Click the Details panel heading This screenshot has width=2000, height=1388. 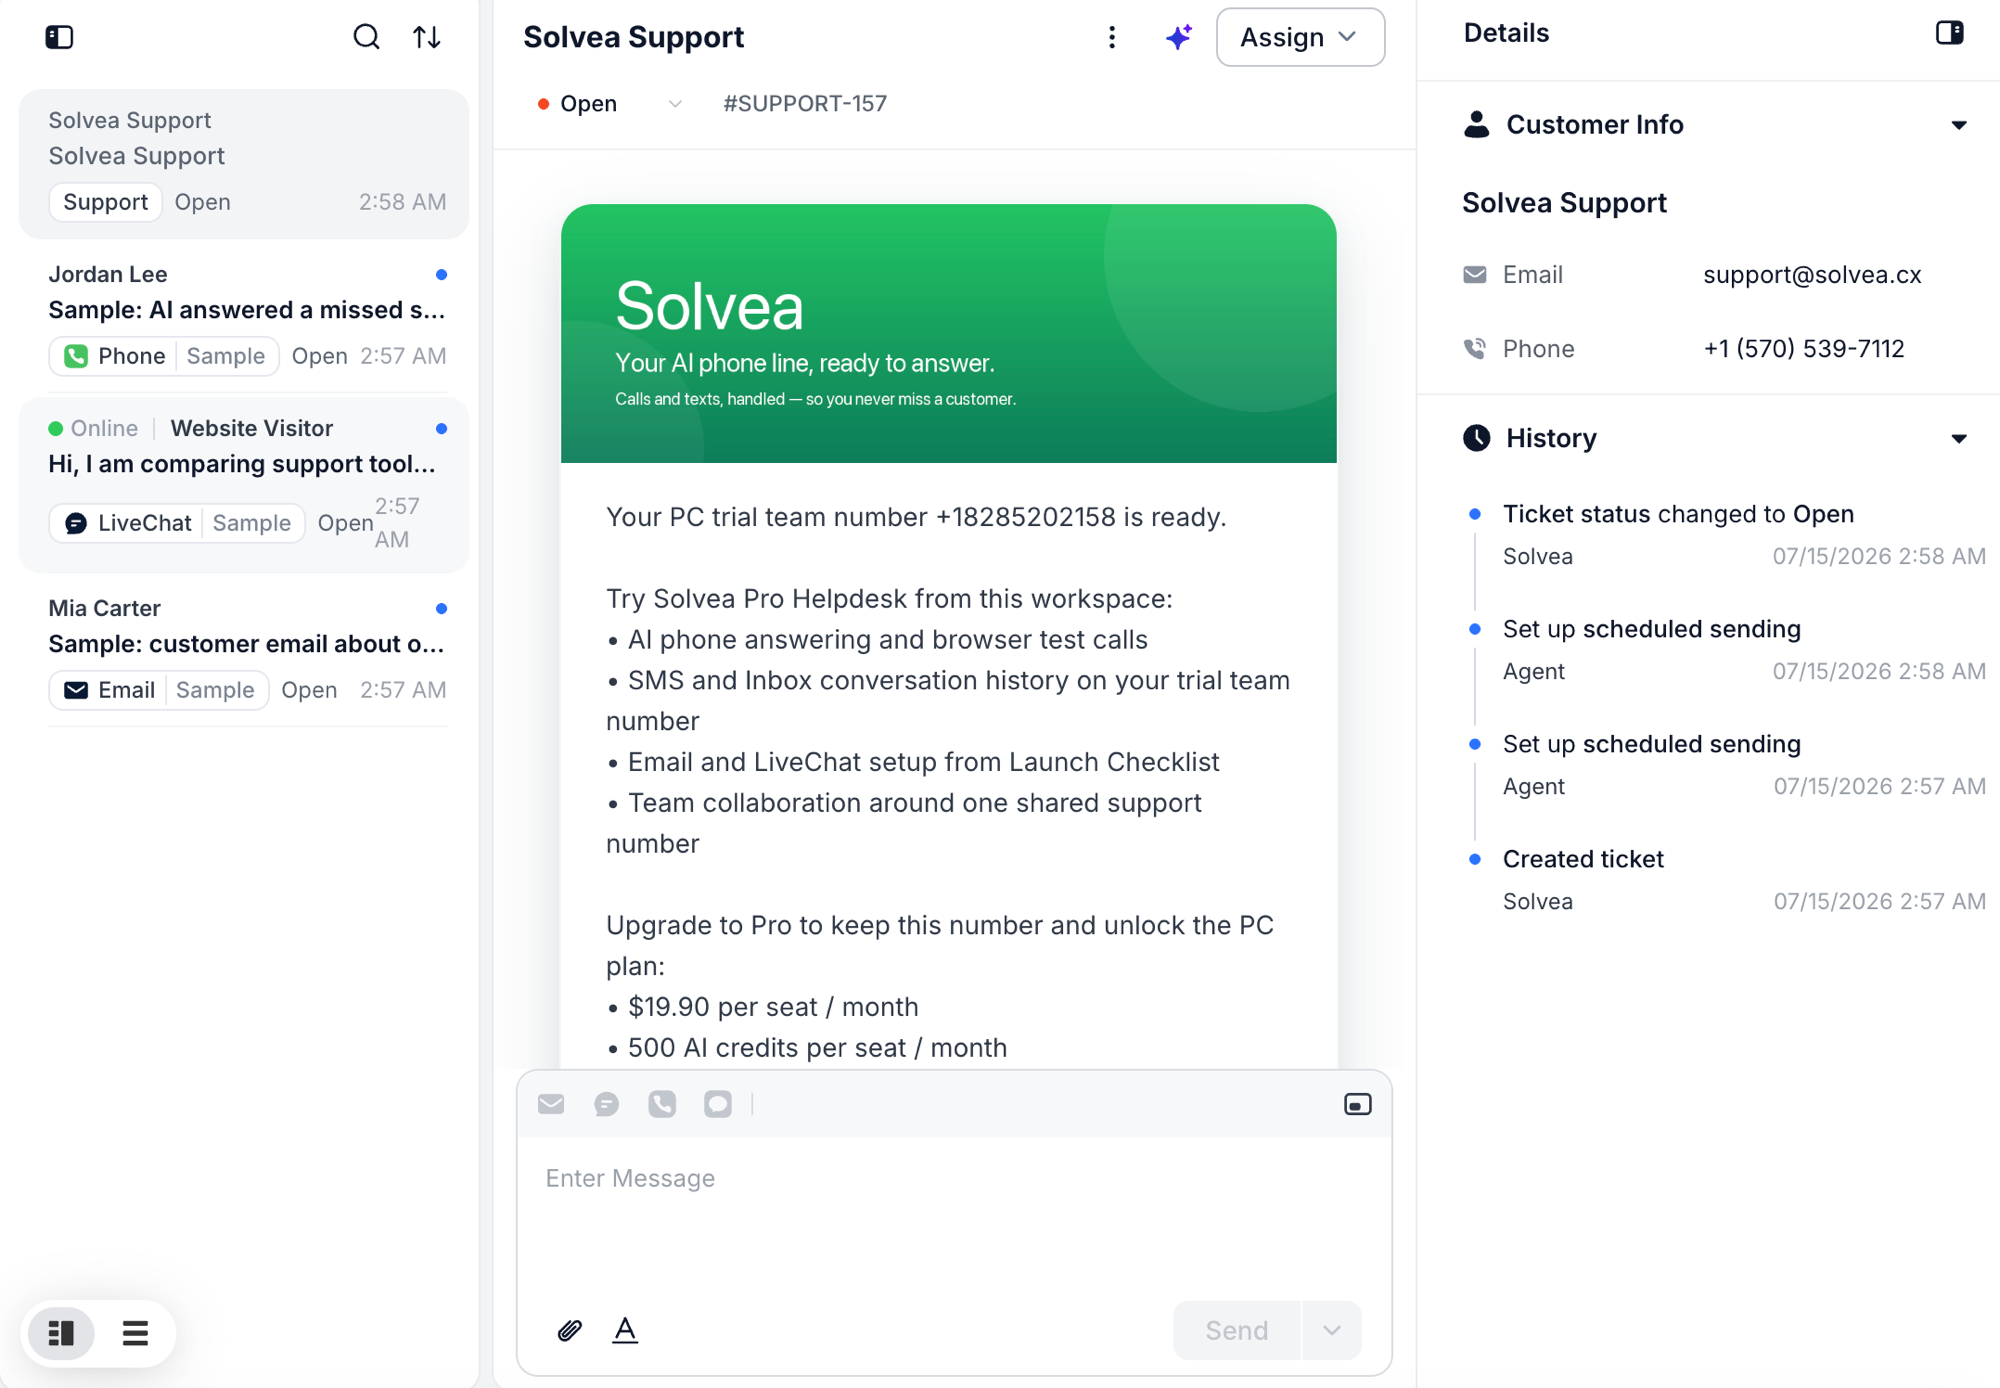1506,33
